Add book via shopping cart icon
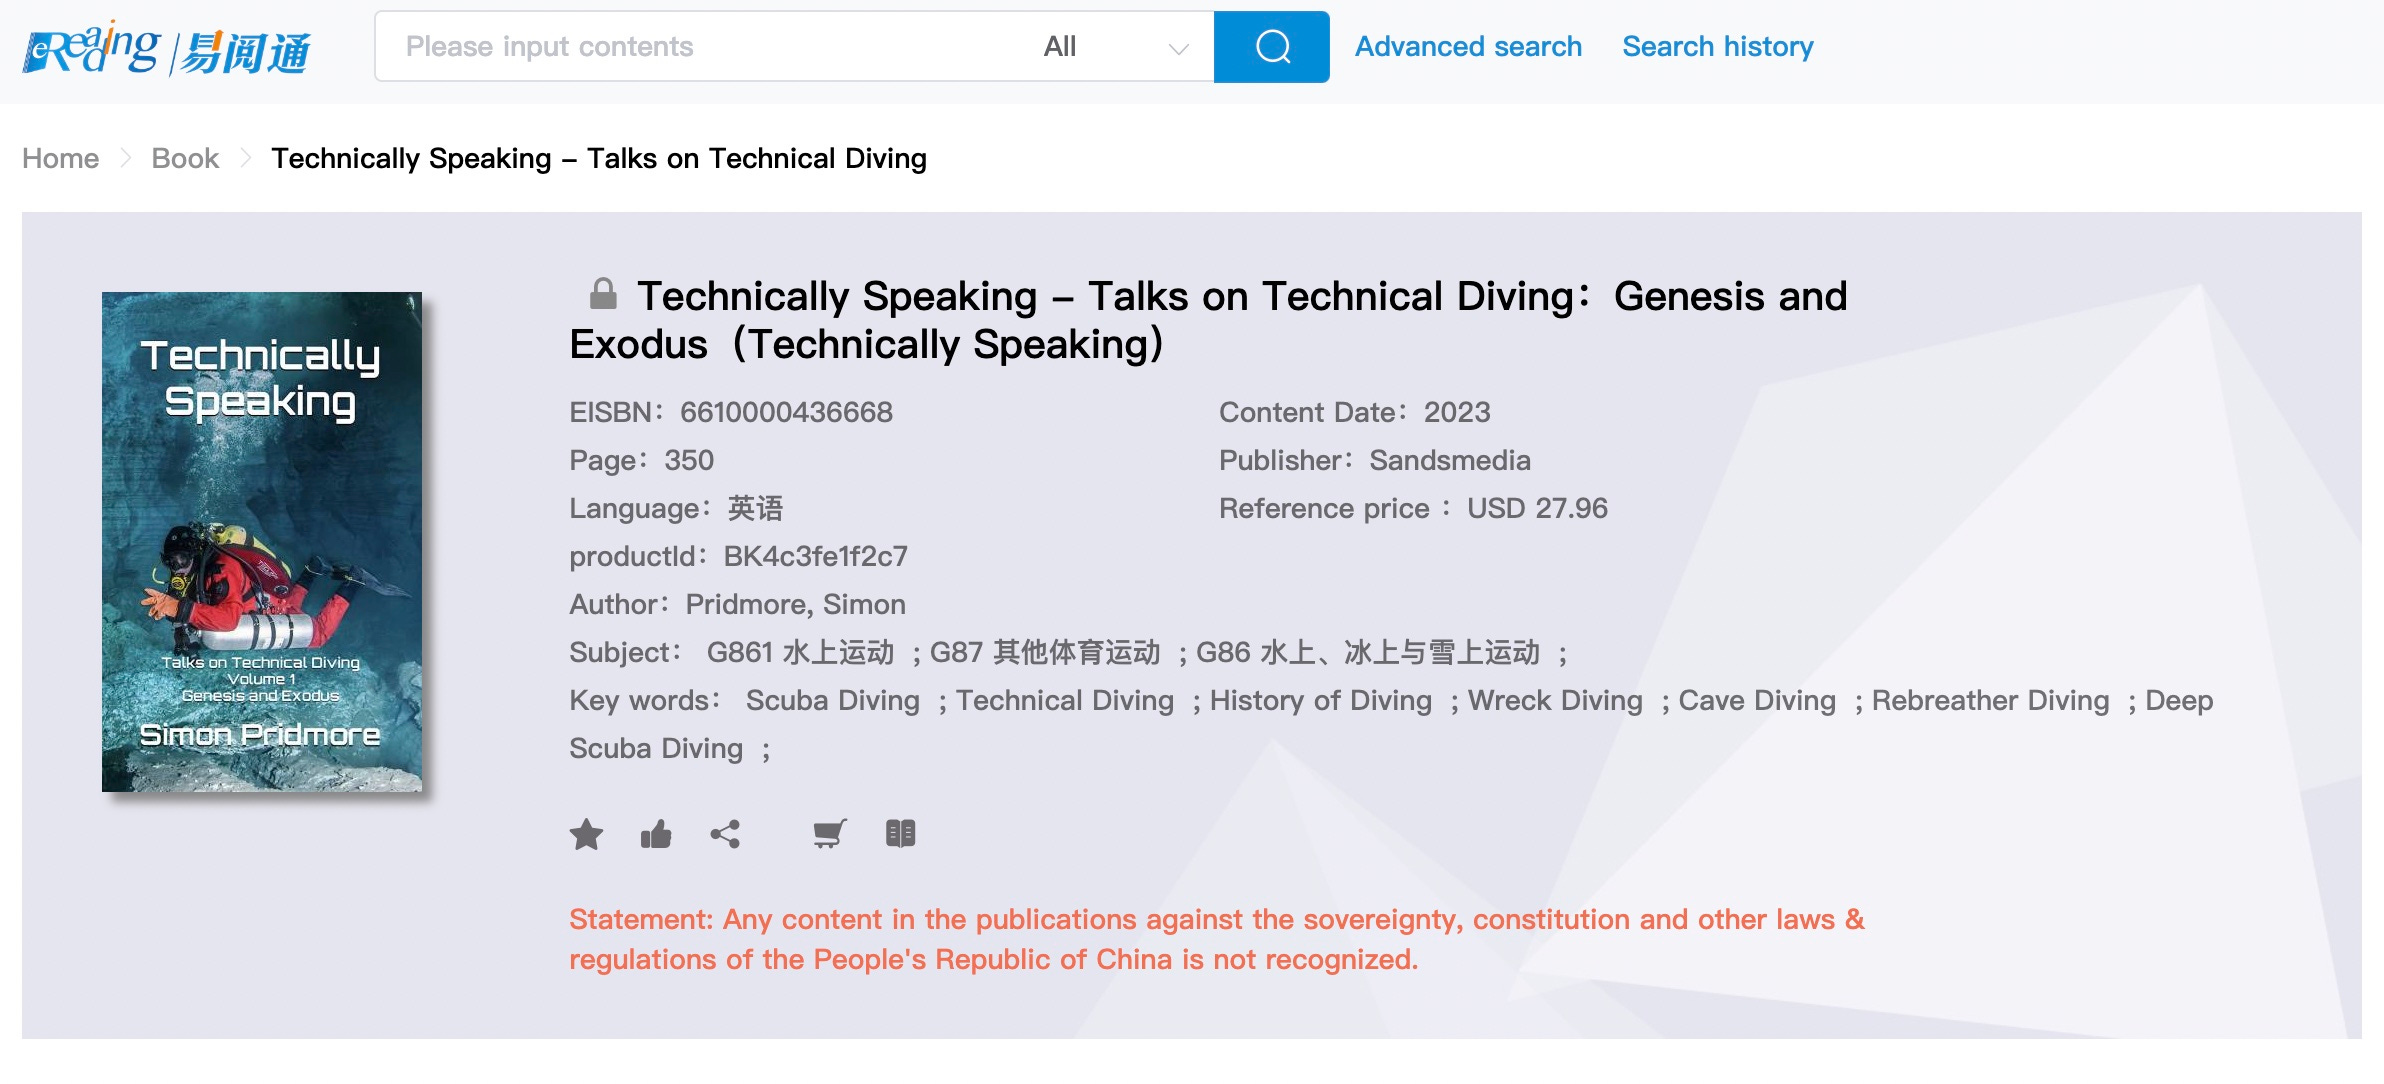 [x=829, y=834]
